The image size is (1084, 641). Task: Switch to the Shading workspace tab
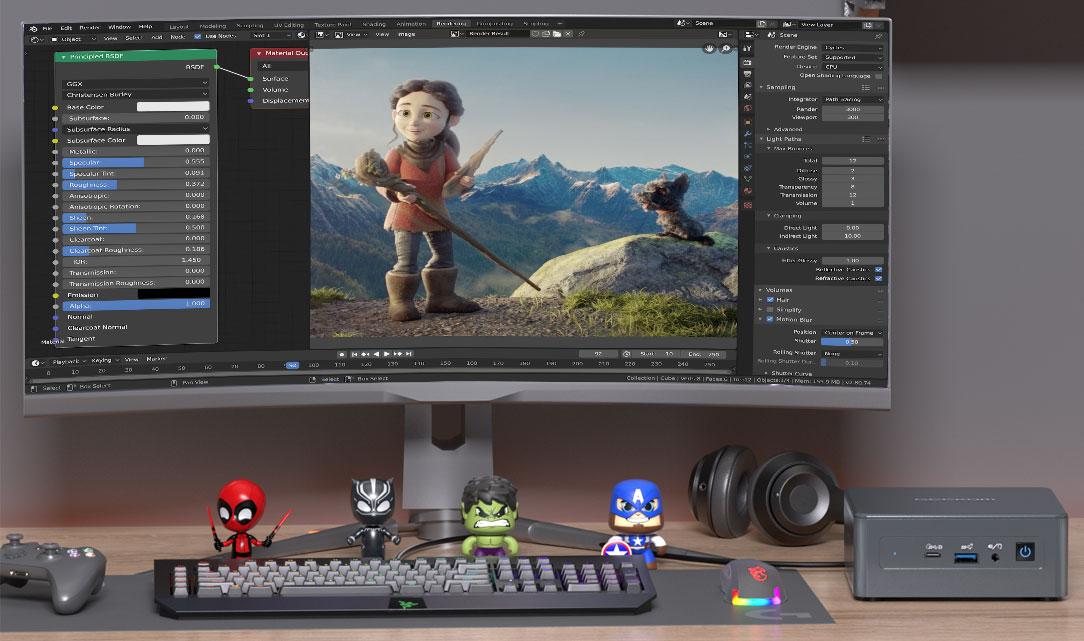tap(374, 22)
